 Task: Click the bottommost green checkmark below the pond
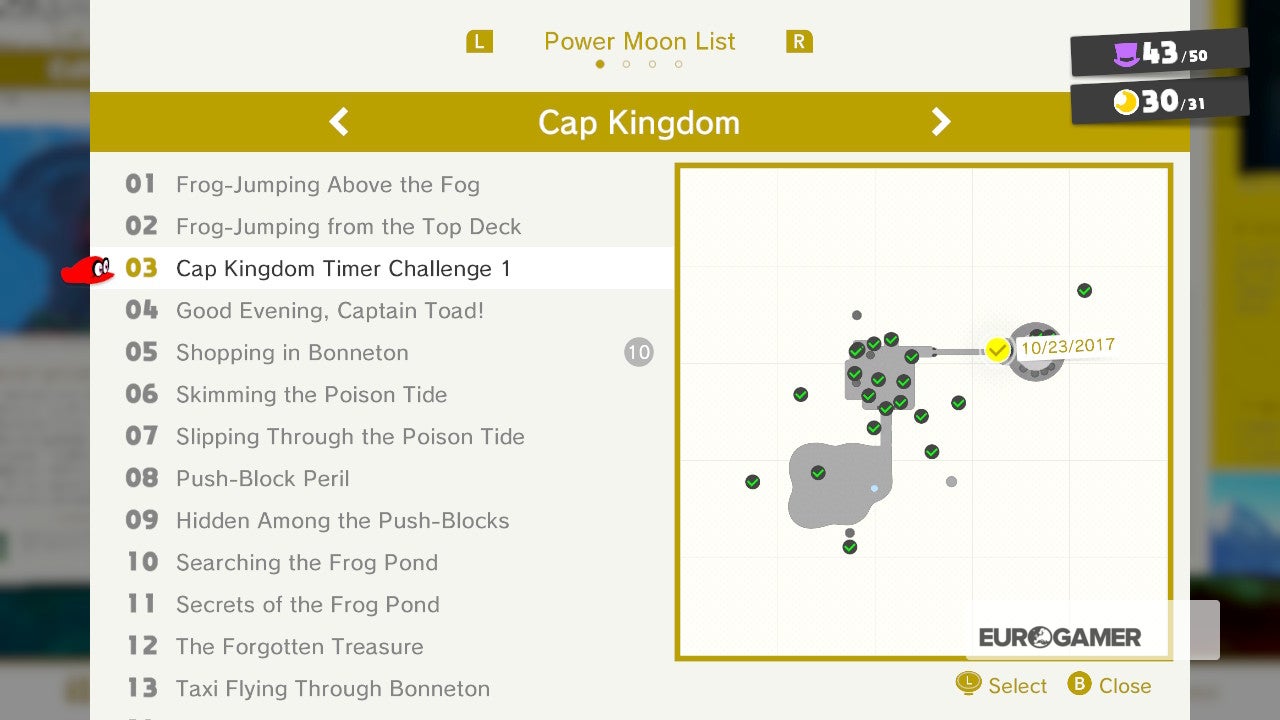tap(849, 547)
